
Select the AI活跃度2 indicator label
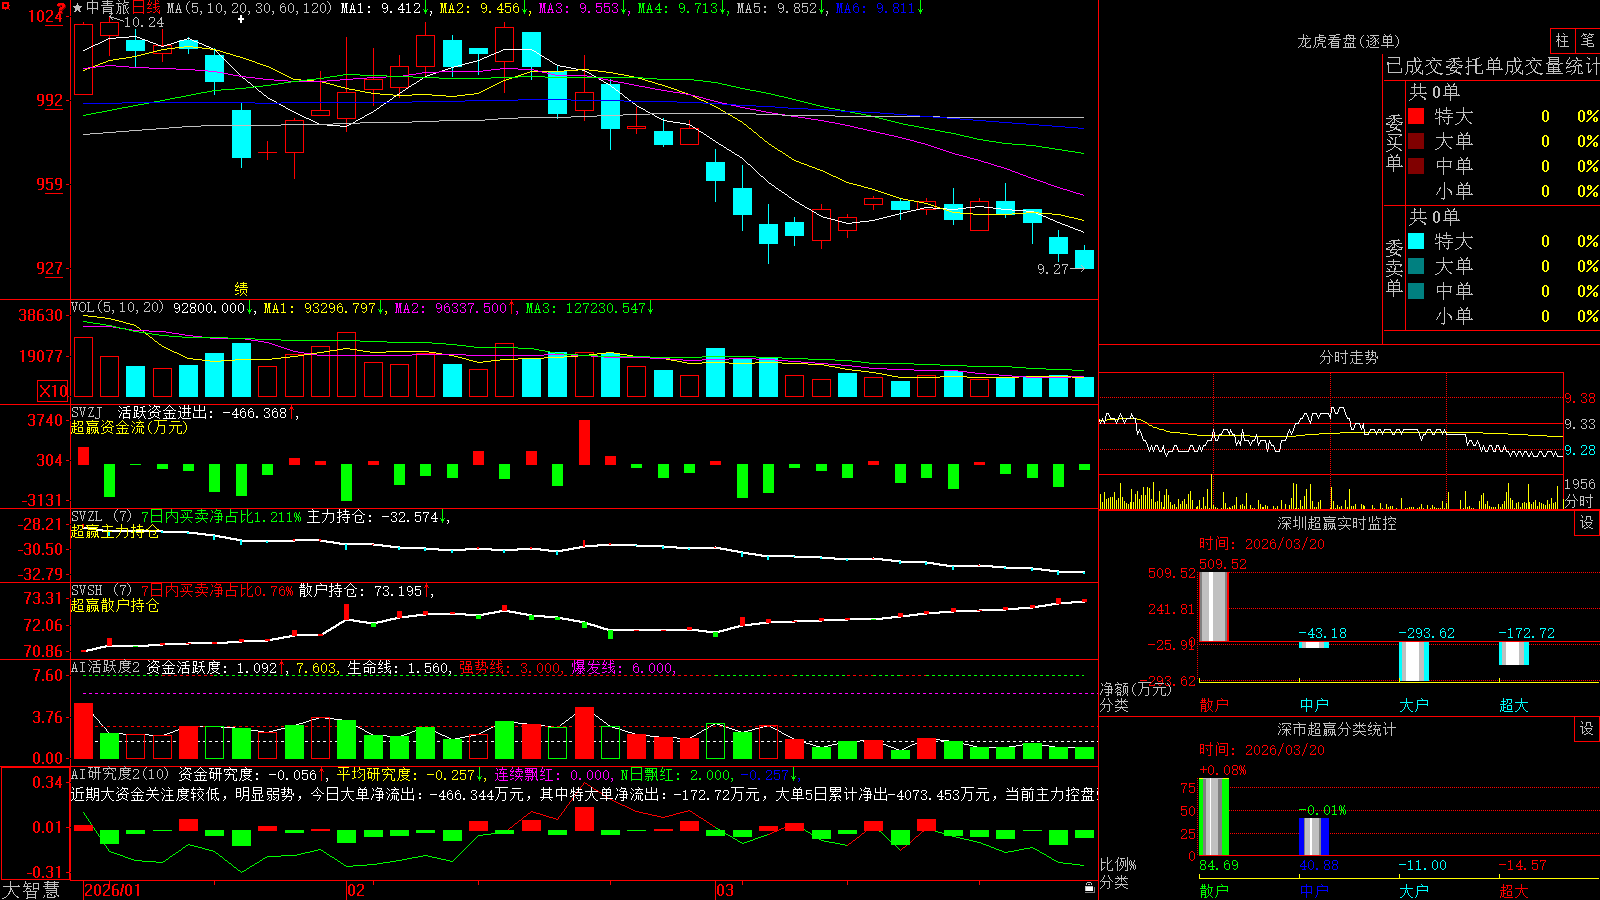105,667
